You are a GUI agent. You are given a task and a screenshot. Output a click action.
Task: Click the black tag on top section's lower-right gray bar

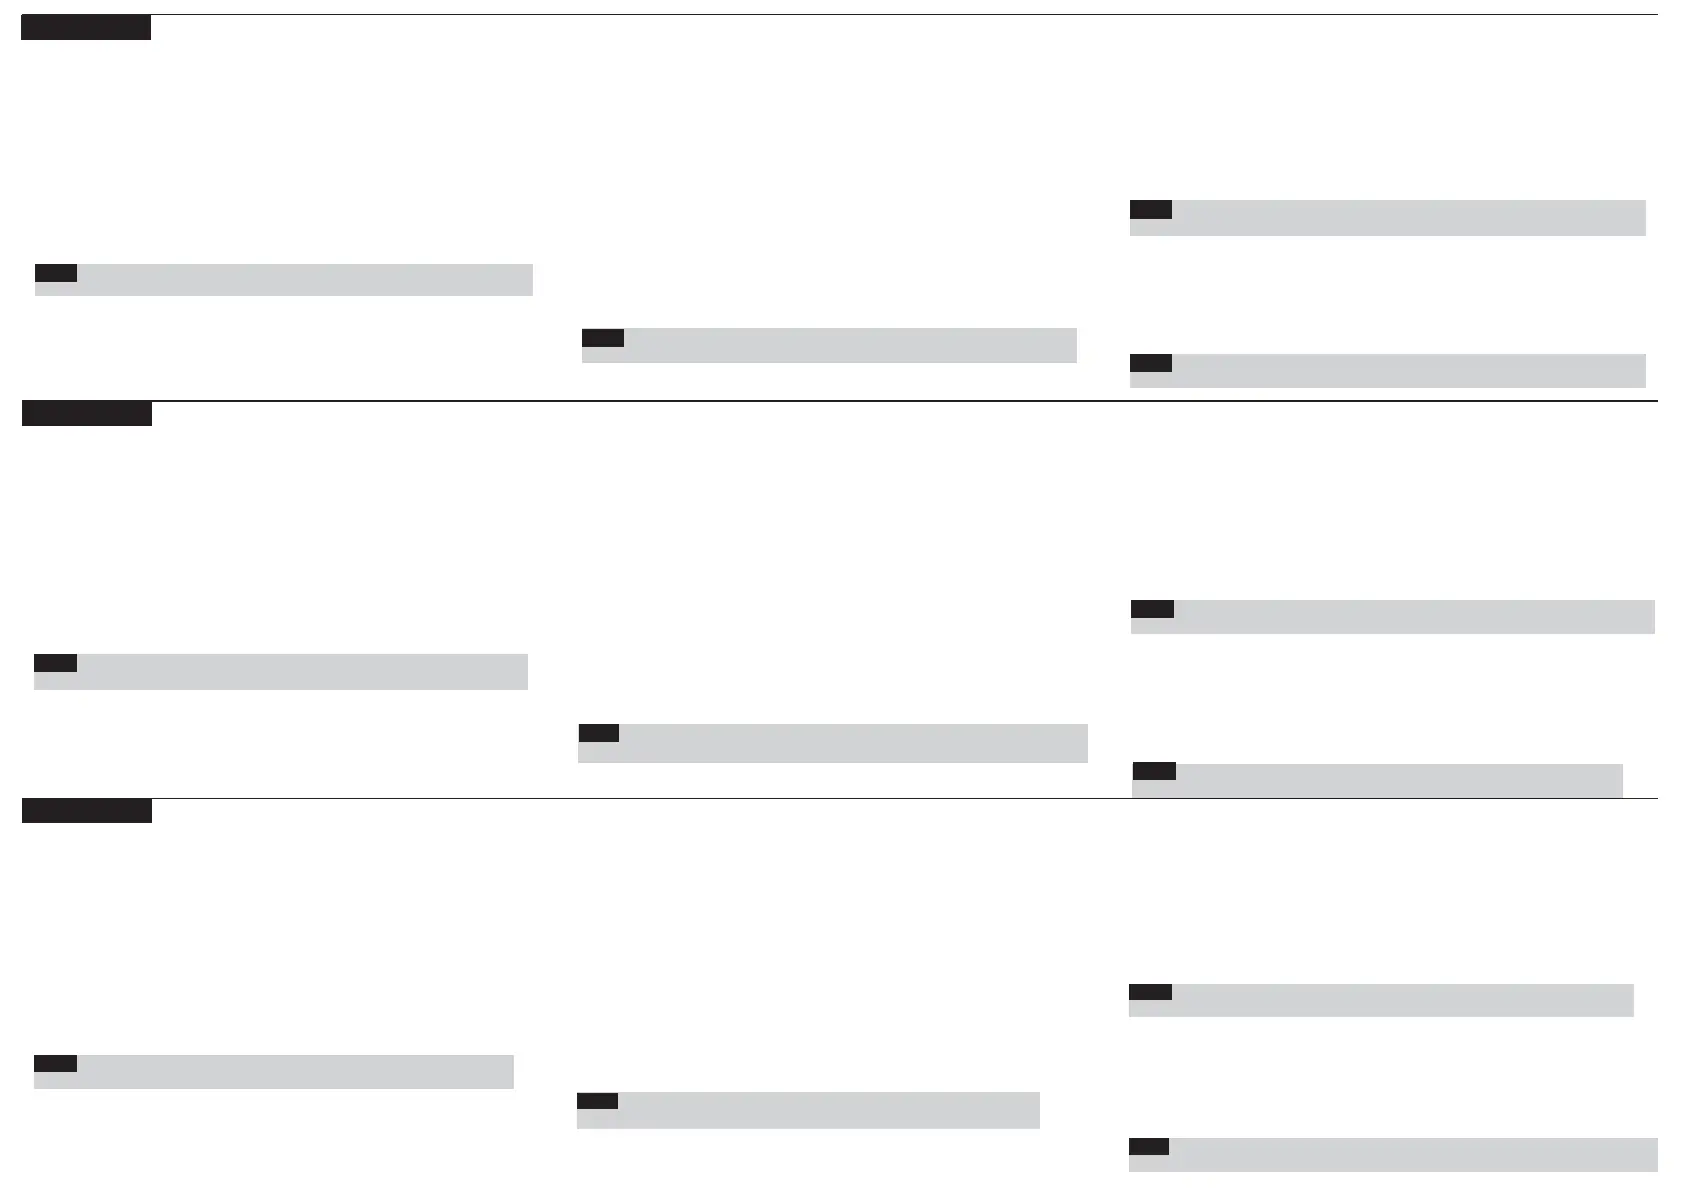[1151, 363]
